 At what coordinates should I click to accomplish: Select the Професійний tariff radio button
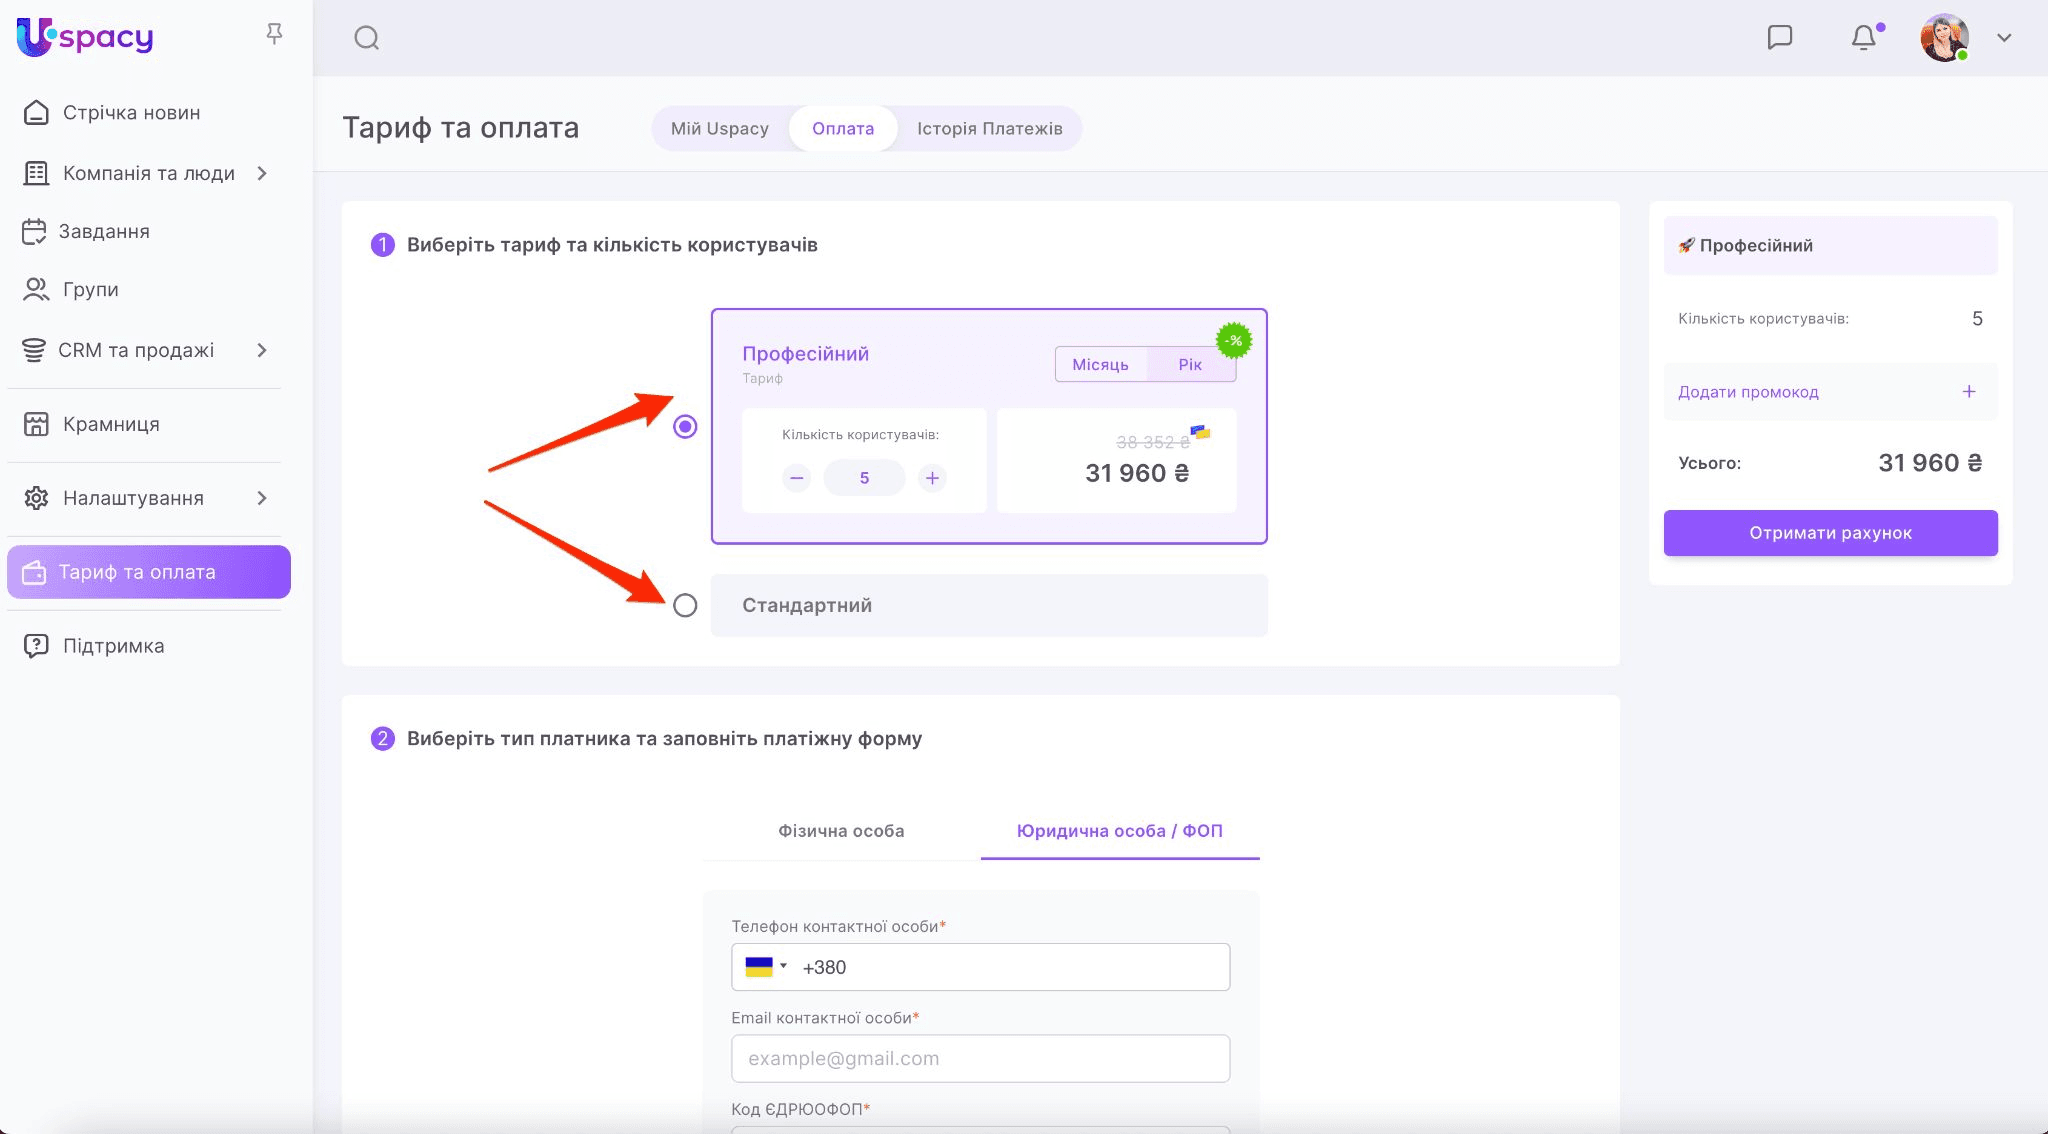tap(685, 427)
